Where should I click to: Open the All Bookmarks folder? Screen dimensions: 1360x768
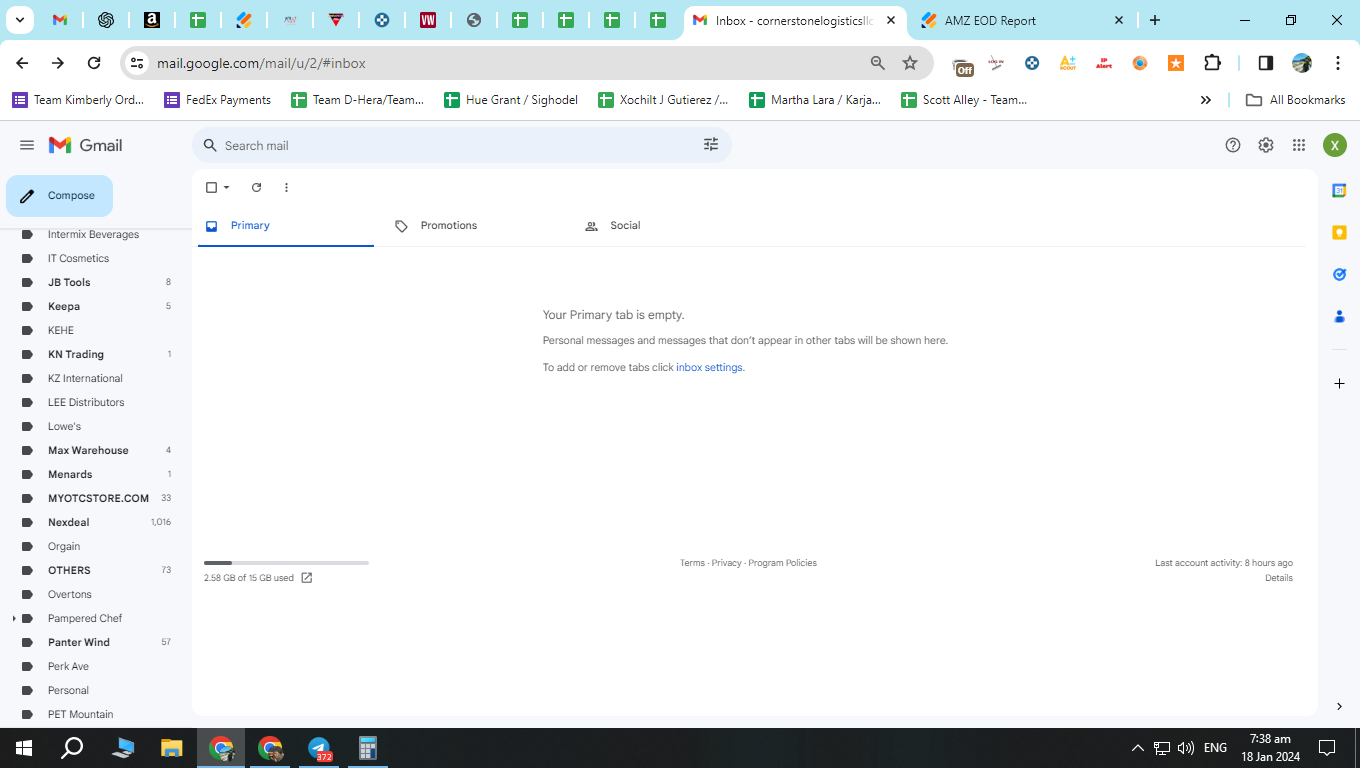click(1295, 100)
